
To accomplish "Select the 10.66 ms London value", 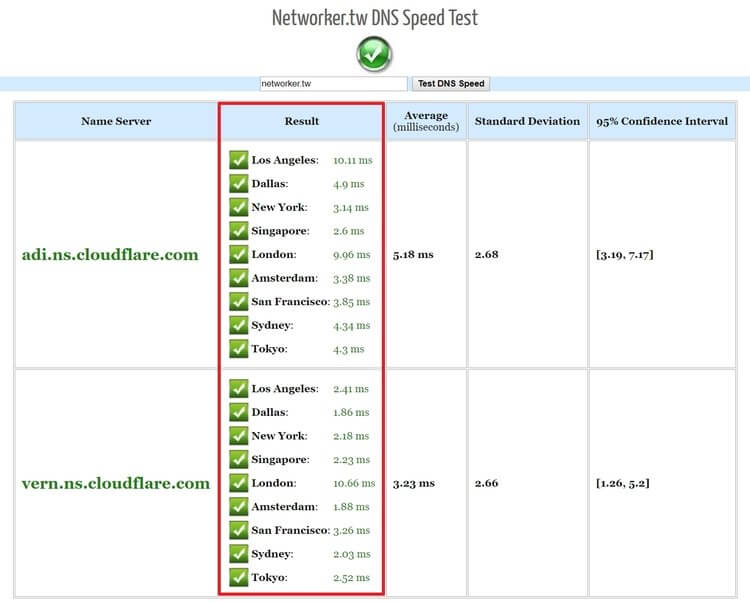I will 354,483.
